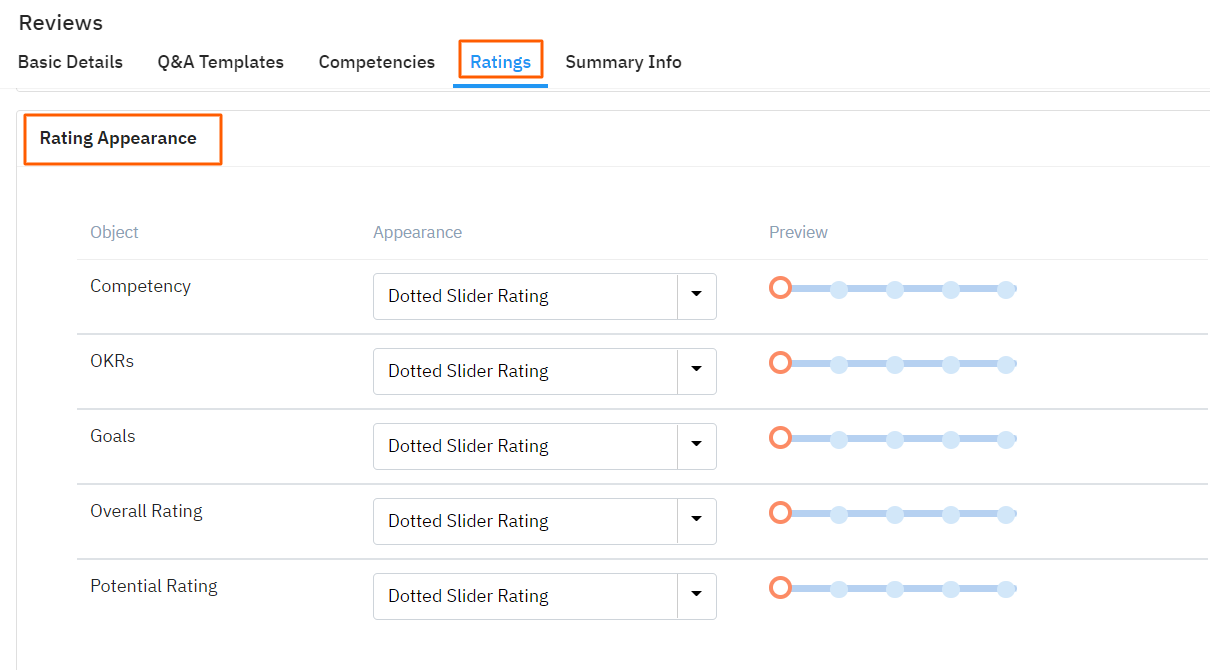Viewport: 1210px width, 670px height.
Task: Open the Q&A Templates tab
Action: point(220,62)
